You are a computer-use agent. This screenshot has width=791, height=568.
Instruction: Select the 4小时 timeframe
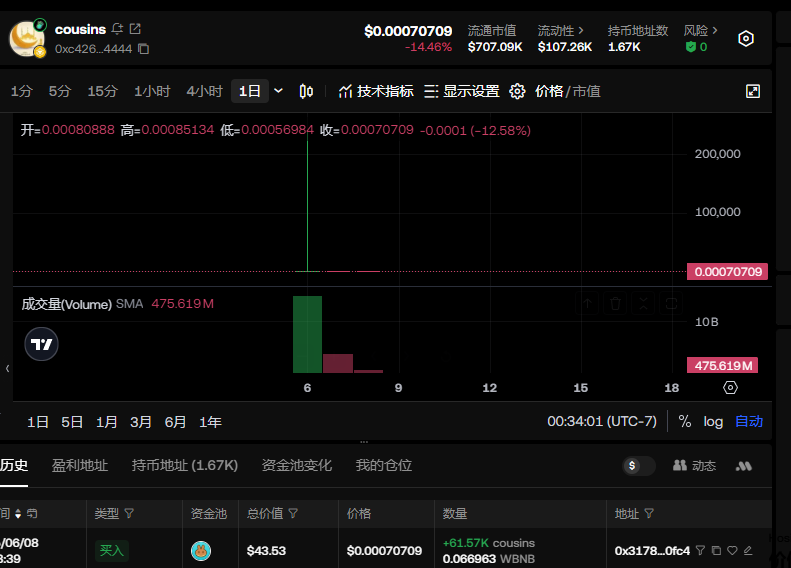[x=204, y=91]
